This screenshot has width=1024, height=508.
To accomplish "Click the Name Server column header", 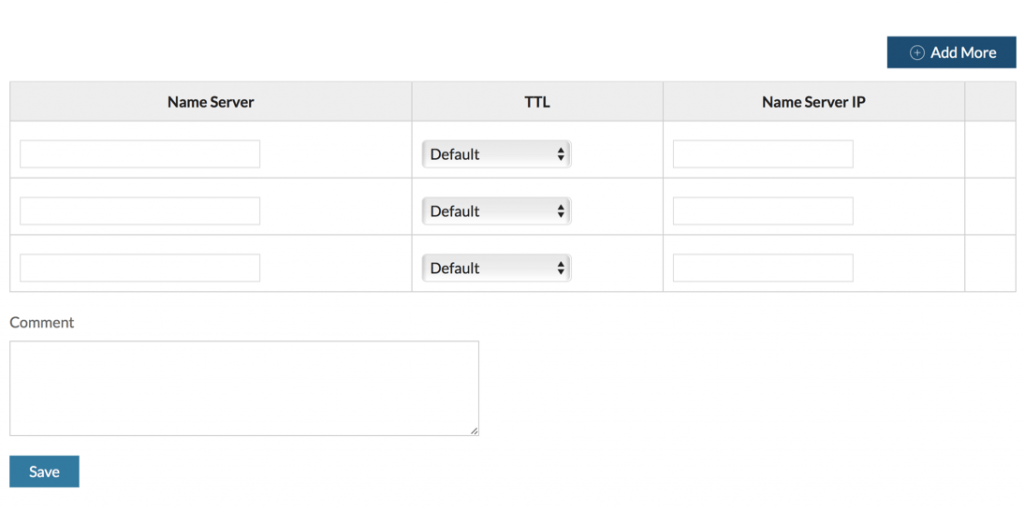I will pos(210,102).
